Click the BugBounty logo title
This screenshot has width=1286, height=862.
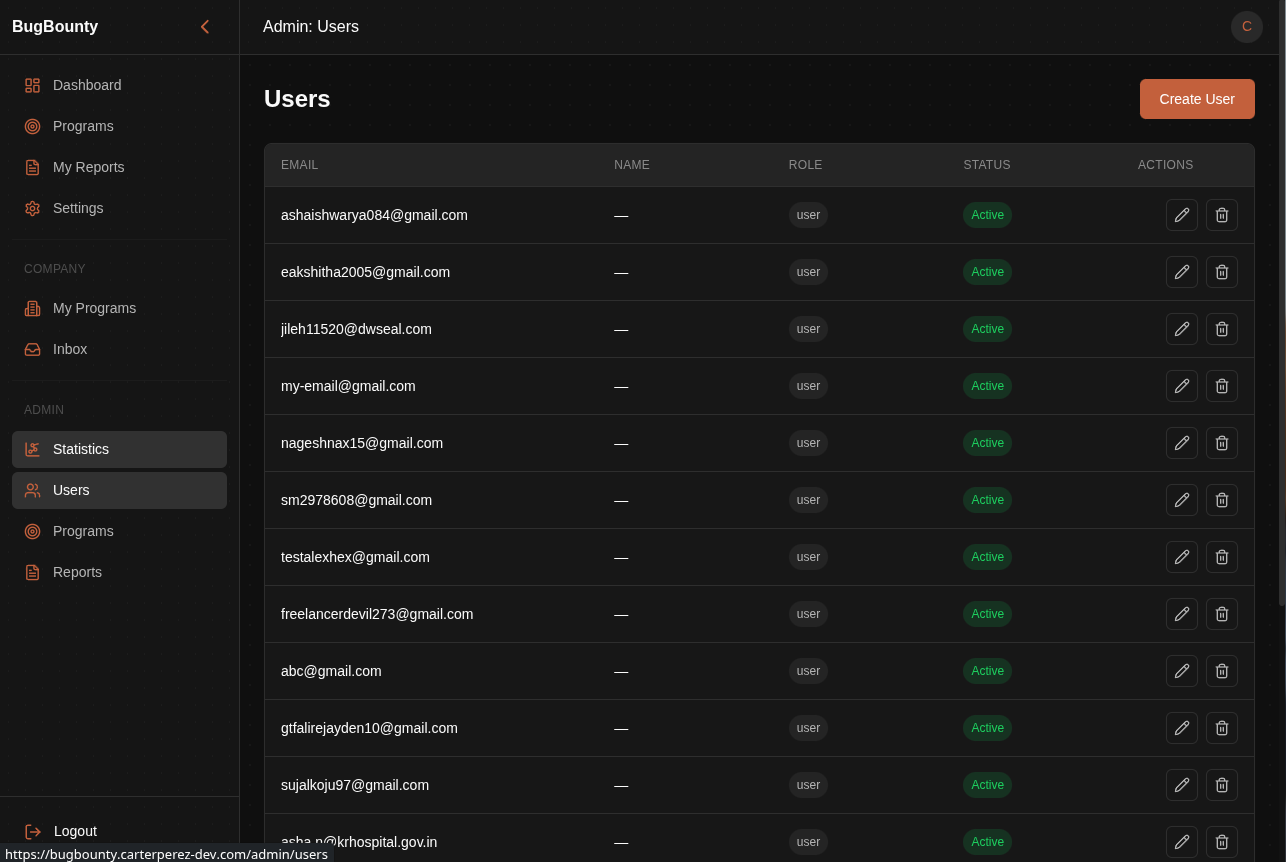55,27
